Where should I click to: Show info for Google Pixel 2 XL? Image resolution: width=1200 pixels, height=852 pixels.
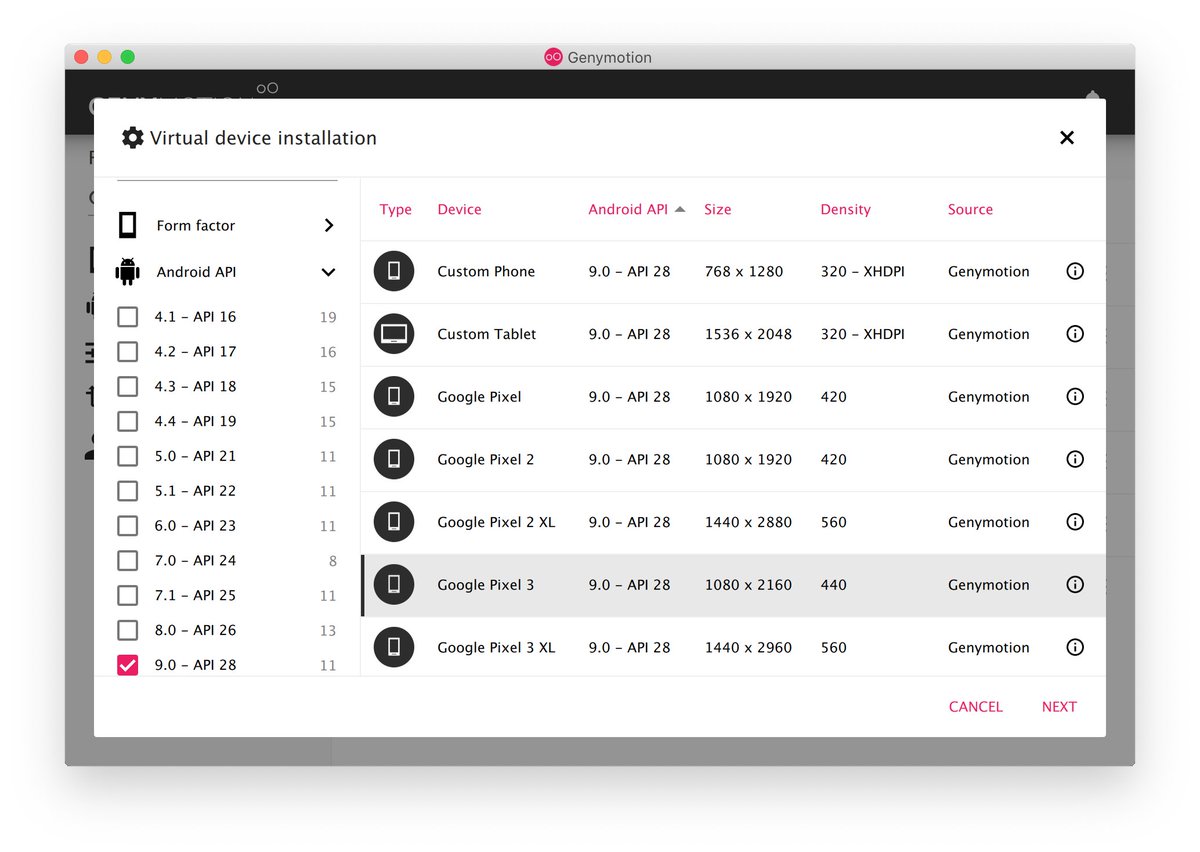click(x=1075, y=522)
